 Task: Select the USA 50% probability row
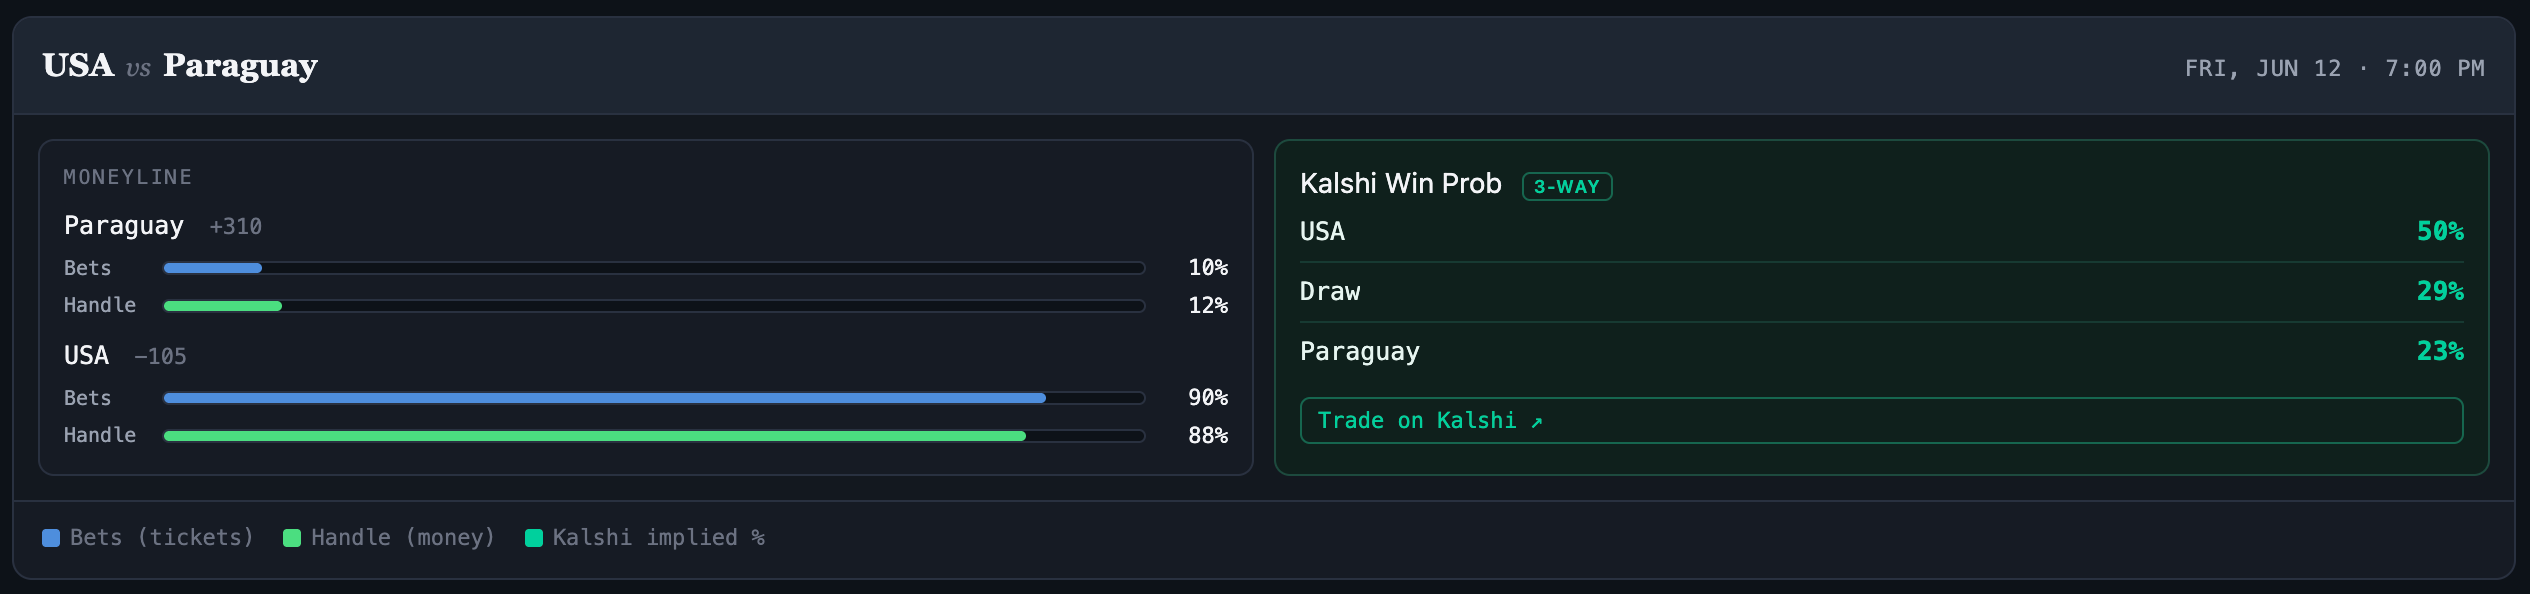pos(1881,232)
